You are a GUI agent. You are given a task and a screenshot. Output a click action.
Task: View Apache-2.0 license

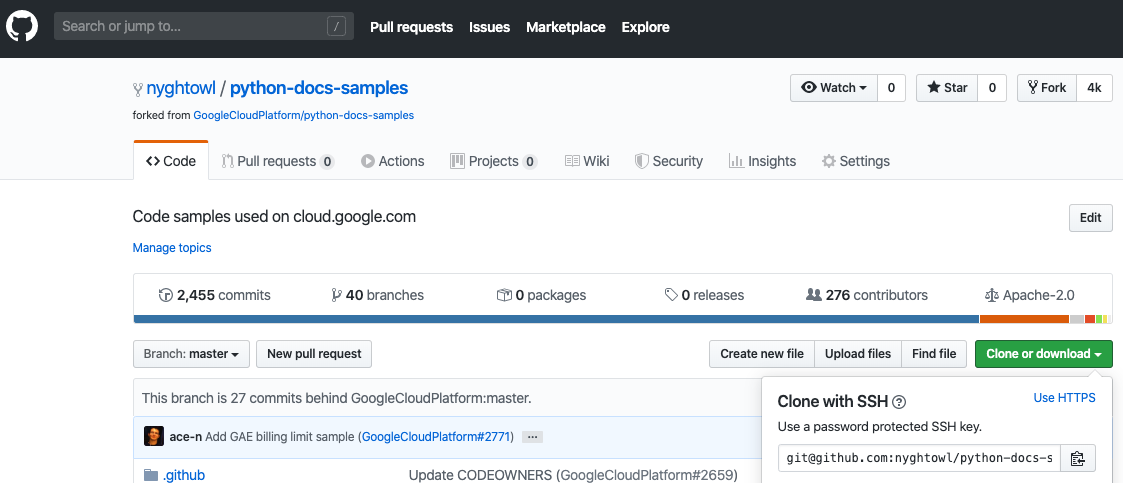[1030, 295]
